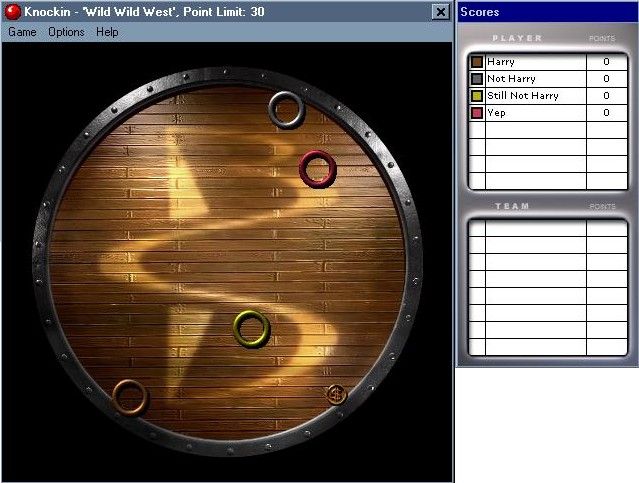Viewport: 639px width, 483px height.
Task: Open the Help menu
Action: (x=107, y=32)
